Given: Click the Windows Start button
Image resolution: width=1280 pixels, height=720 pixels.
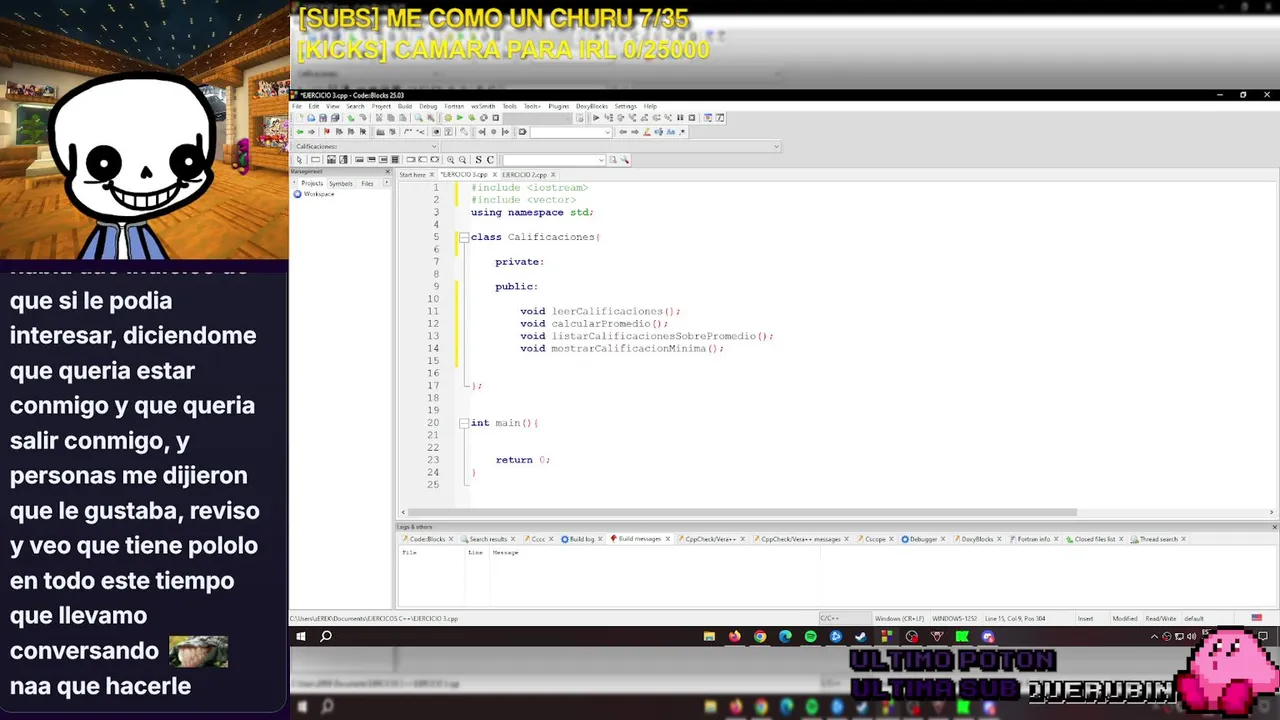Looking at the screenshot, I should pos(301,636).
